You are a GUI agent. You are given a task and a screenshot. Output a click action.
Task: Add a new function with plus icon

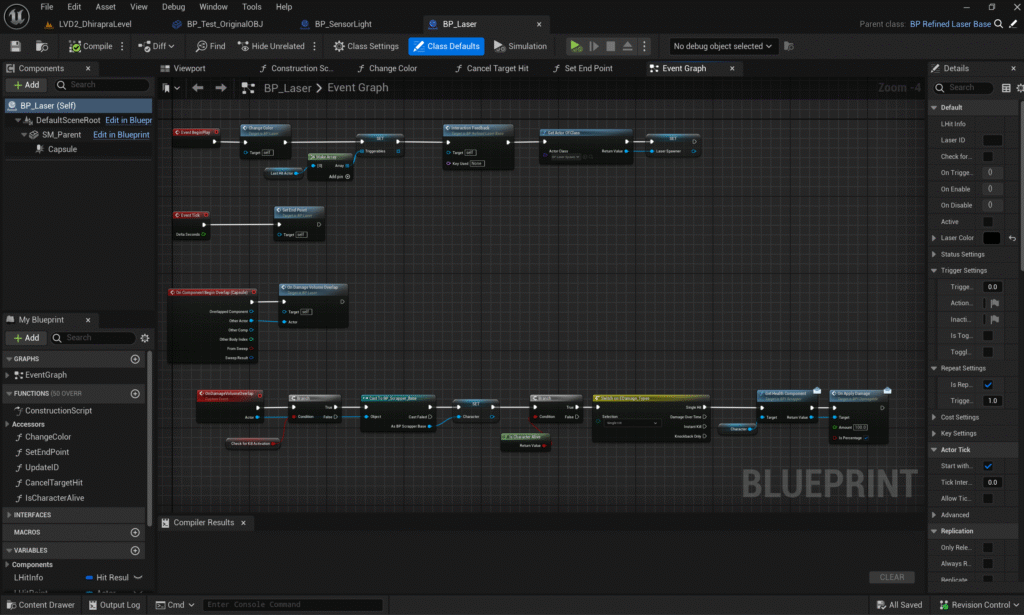(135, 394)
